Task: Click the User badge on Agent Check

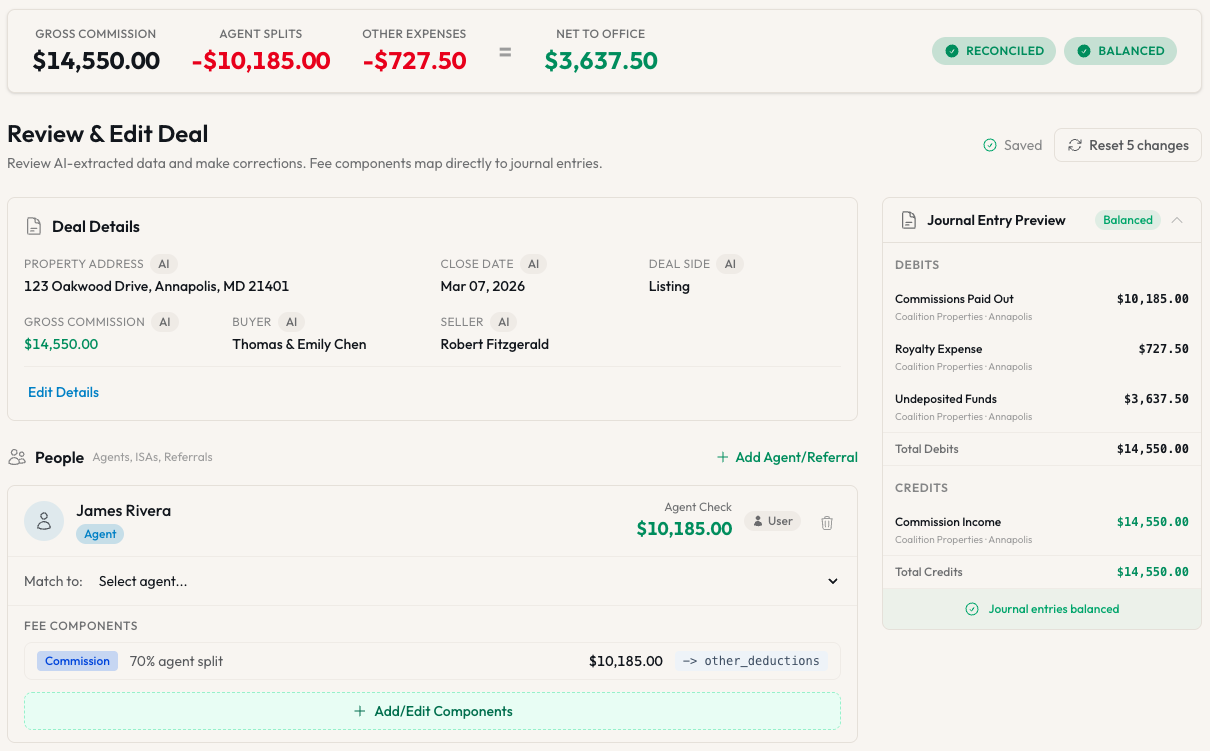Action: tap(772, 520)
